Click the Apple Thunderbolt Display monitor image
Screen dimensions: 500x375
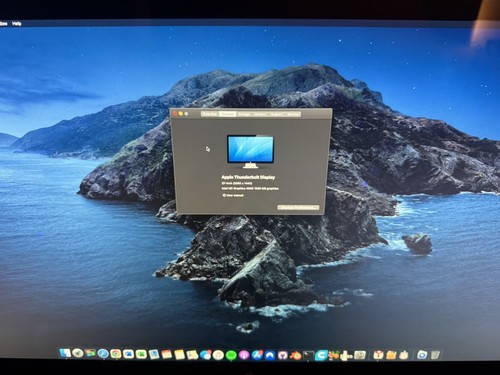[x=250, y=151]
